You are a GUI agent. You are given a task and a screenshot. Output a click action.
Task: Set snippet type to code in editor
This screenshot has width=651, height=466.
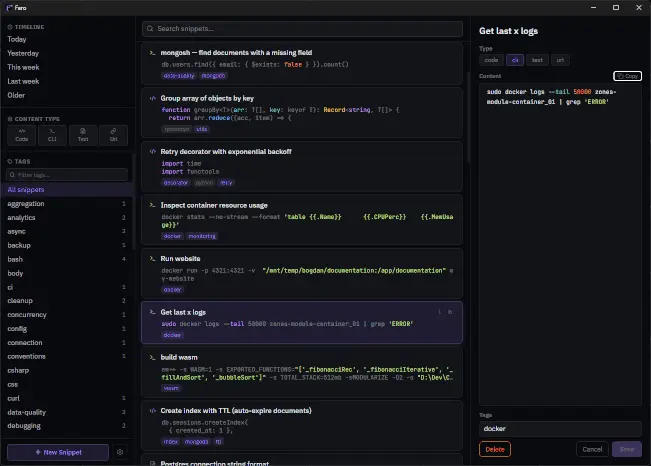pyautogui.click(x=491, y=60)
